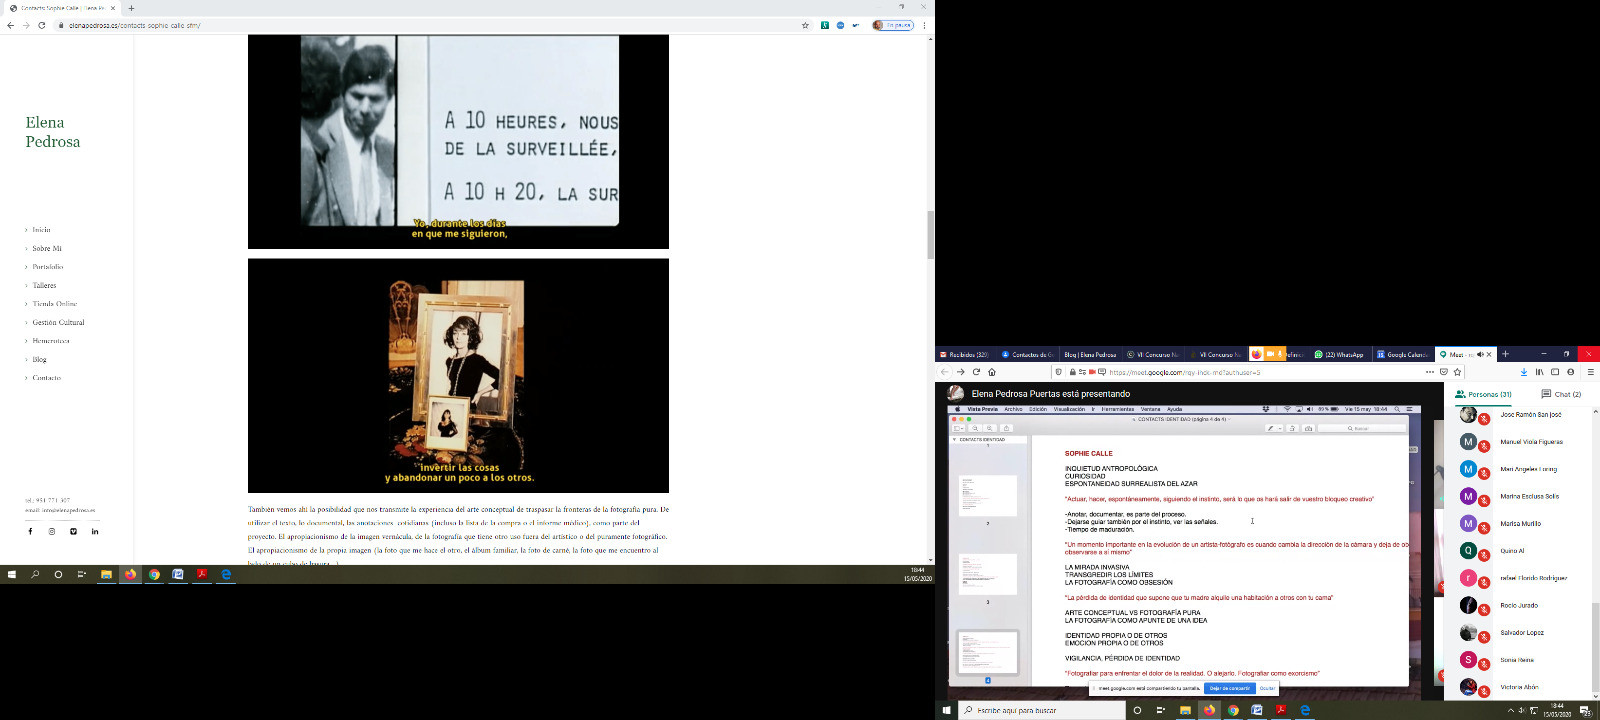The width and height of the screenshot is (1600, 720).
Task: Open Gestión Cultural in the sidebar
Action: [58, 322]
